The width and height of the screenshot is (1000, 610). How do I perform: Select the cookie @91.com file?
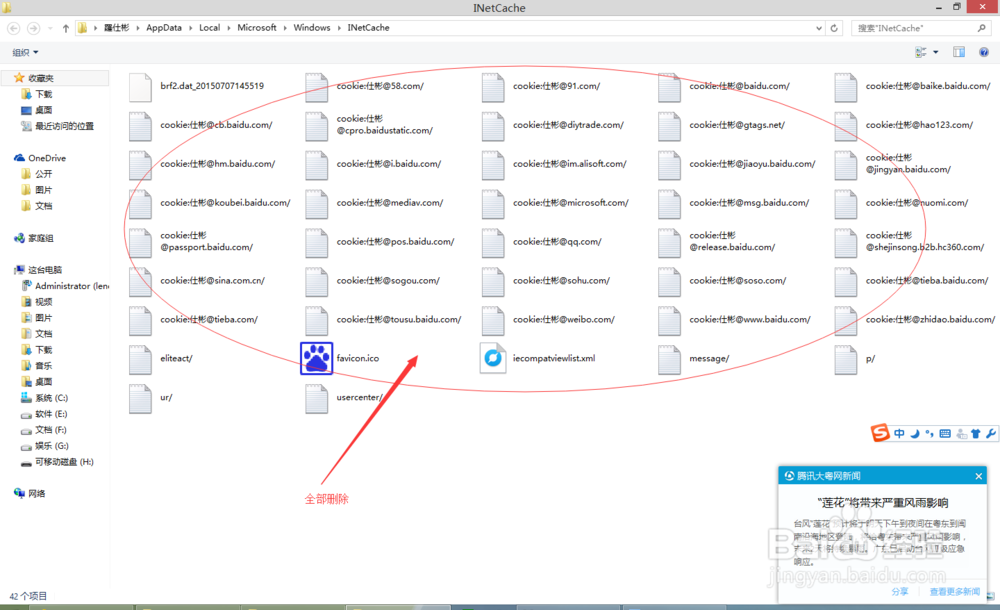pyautogui.click(x=541, y=87)
